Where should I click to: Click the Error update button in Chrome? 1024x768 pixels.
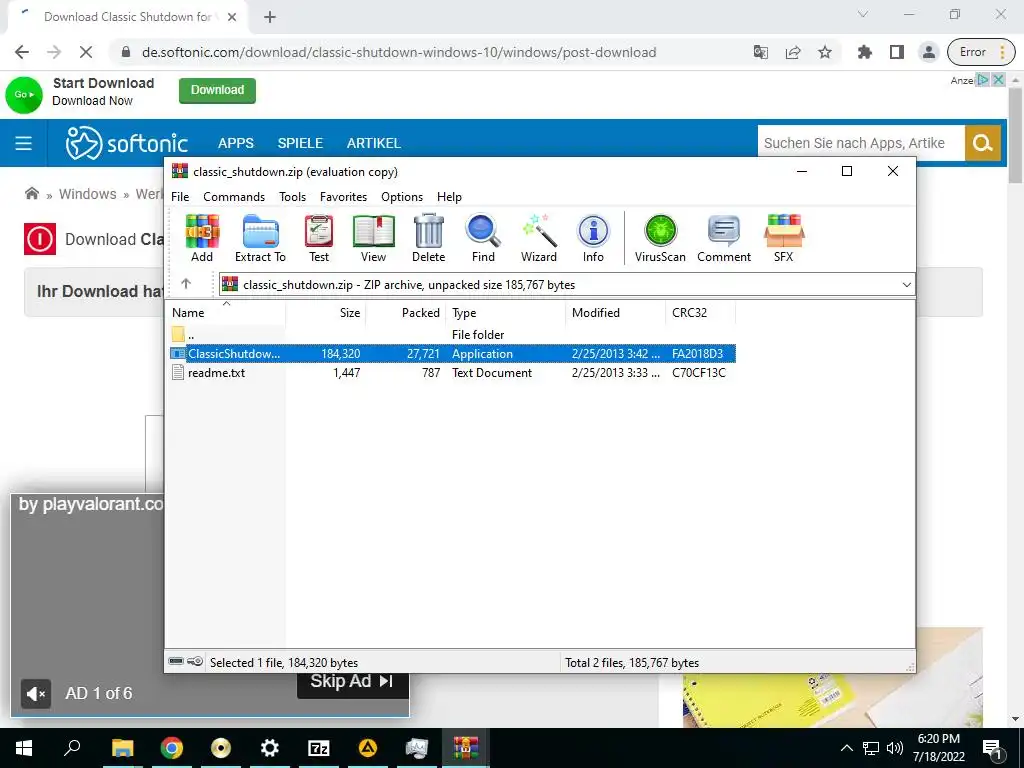click(980, 52)
